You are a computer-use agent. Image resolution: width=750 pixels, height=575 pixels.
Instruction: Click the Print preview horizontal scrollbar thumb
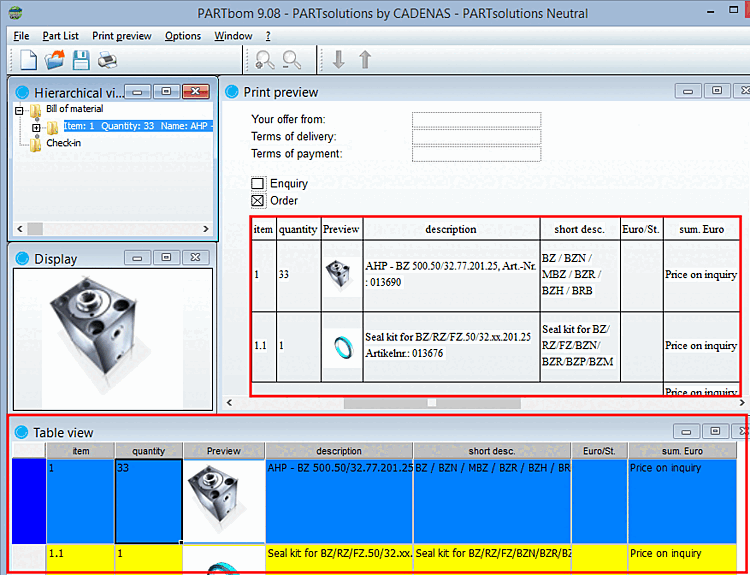pos(432,403)
